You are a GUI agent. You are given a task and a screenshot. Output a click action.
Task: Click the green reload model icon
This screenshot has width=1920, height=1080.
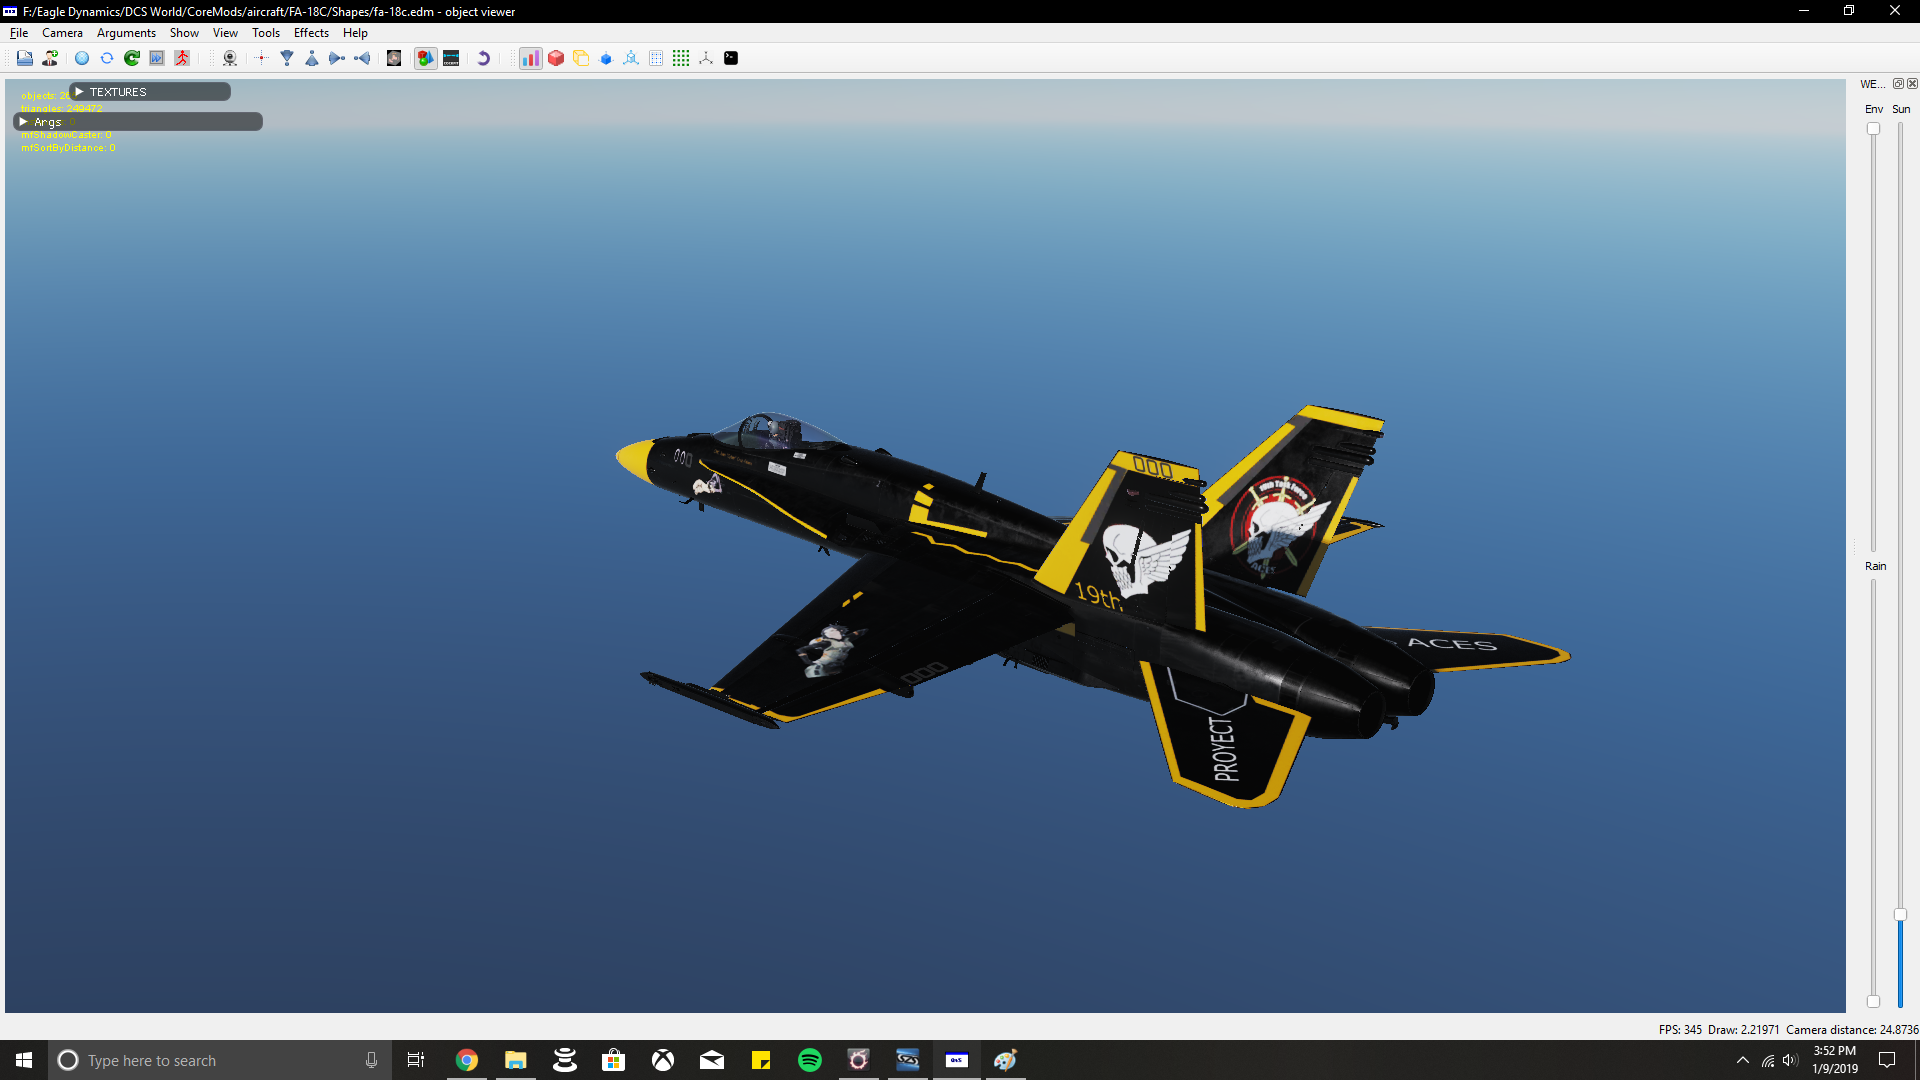point(132,58)
